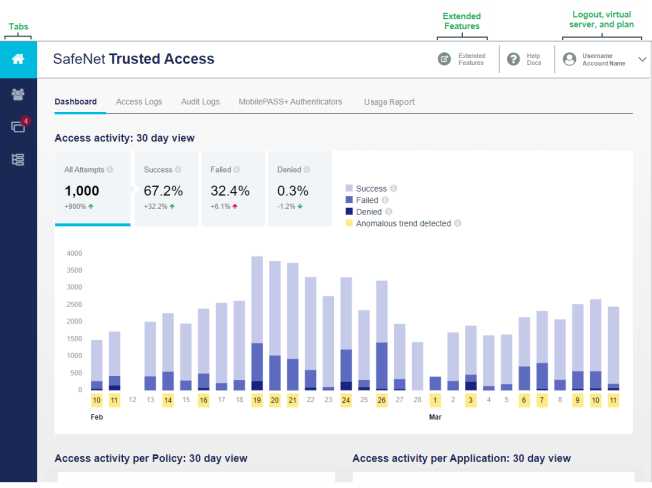This screenshot has width=652, height=488.
Task: Open the Home sidebar icon
Action: [18, 59]
